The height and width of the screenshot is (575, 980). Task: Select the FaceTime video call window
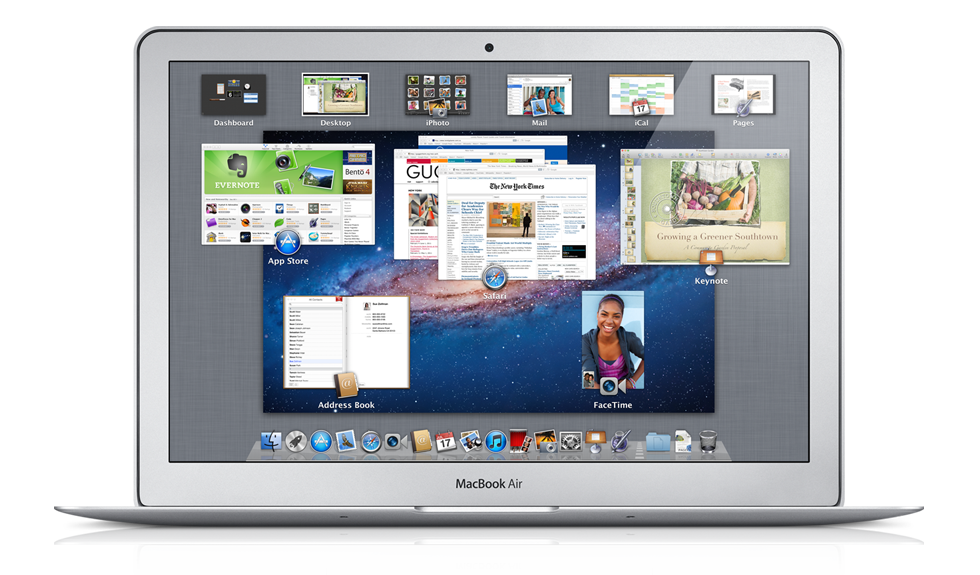(x=612, y=340)
